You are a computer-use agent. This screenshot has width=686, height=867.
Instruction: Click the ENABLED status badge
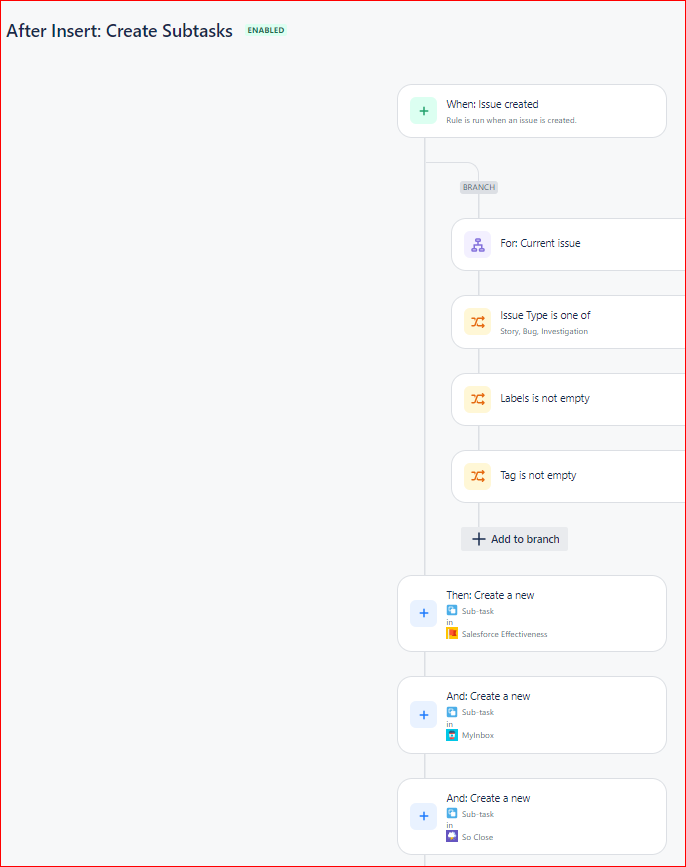[x=266, y=30]
